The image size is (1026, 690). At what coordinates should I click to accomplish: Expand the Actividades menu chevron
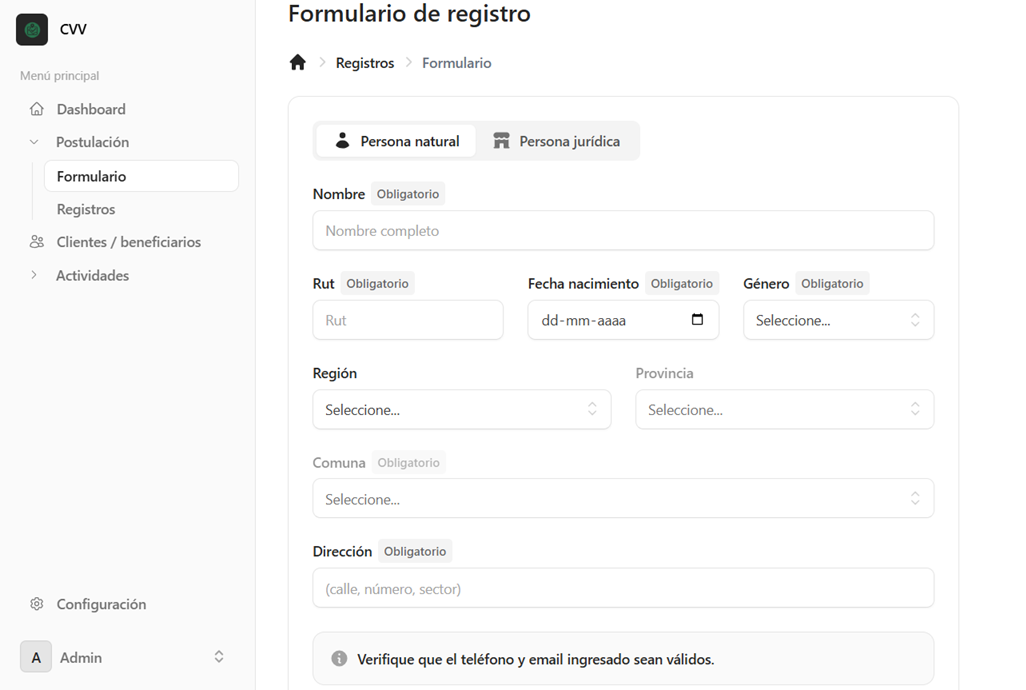click(34, 275)
